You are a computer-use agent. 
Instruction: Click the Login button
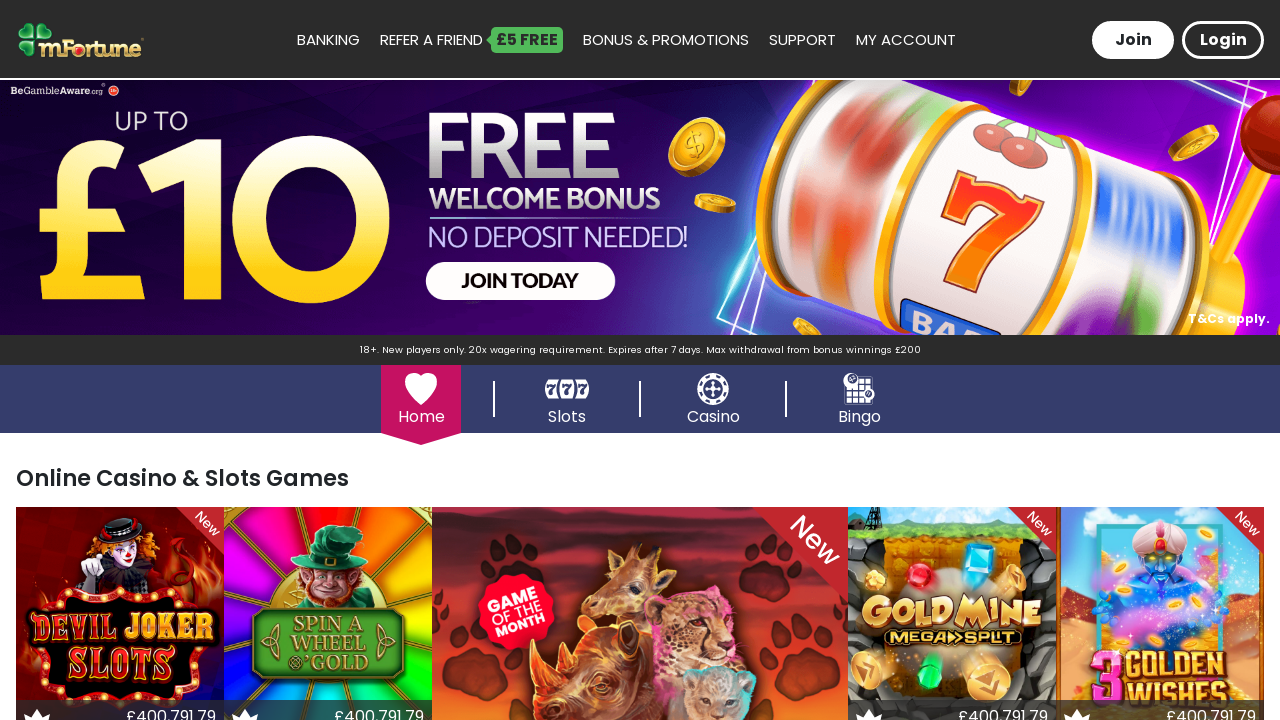coord(1223,40)
